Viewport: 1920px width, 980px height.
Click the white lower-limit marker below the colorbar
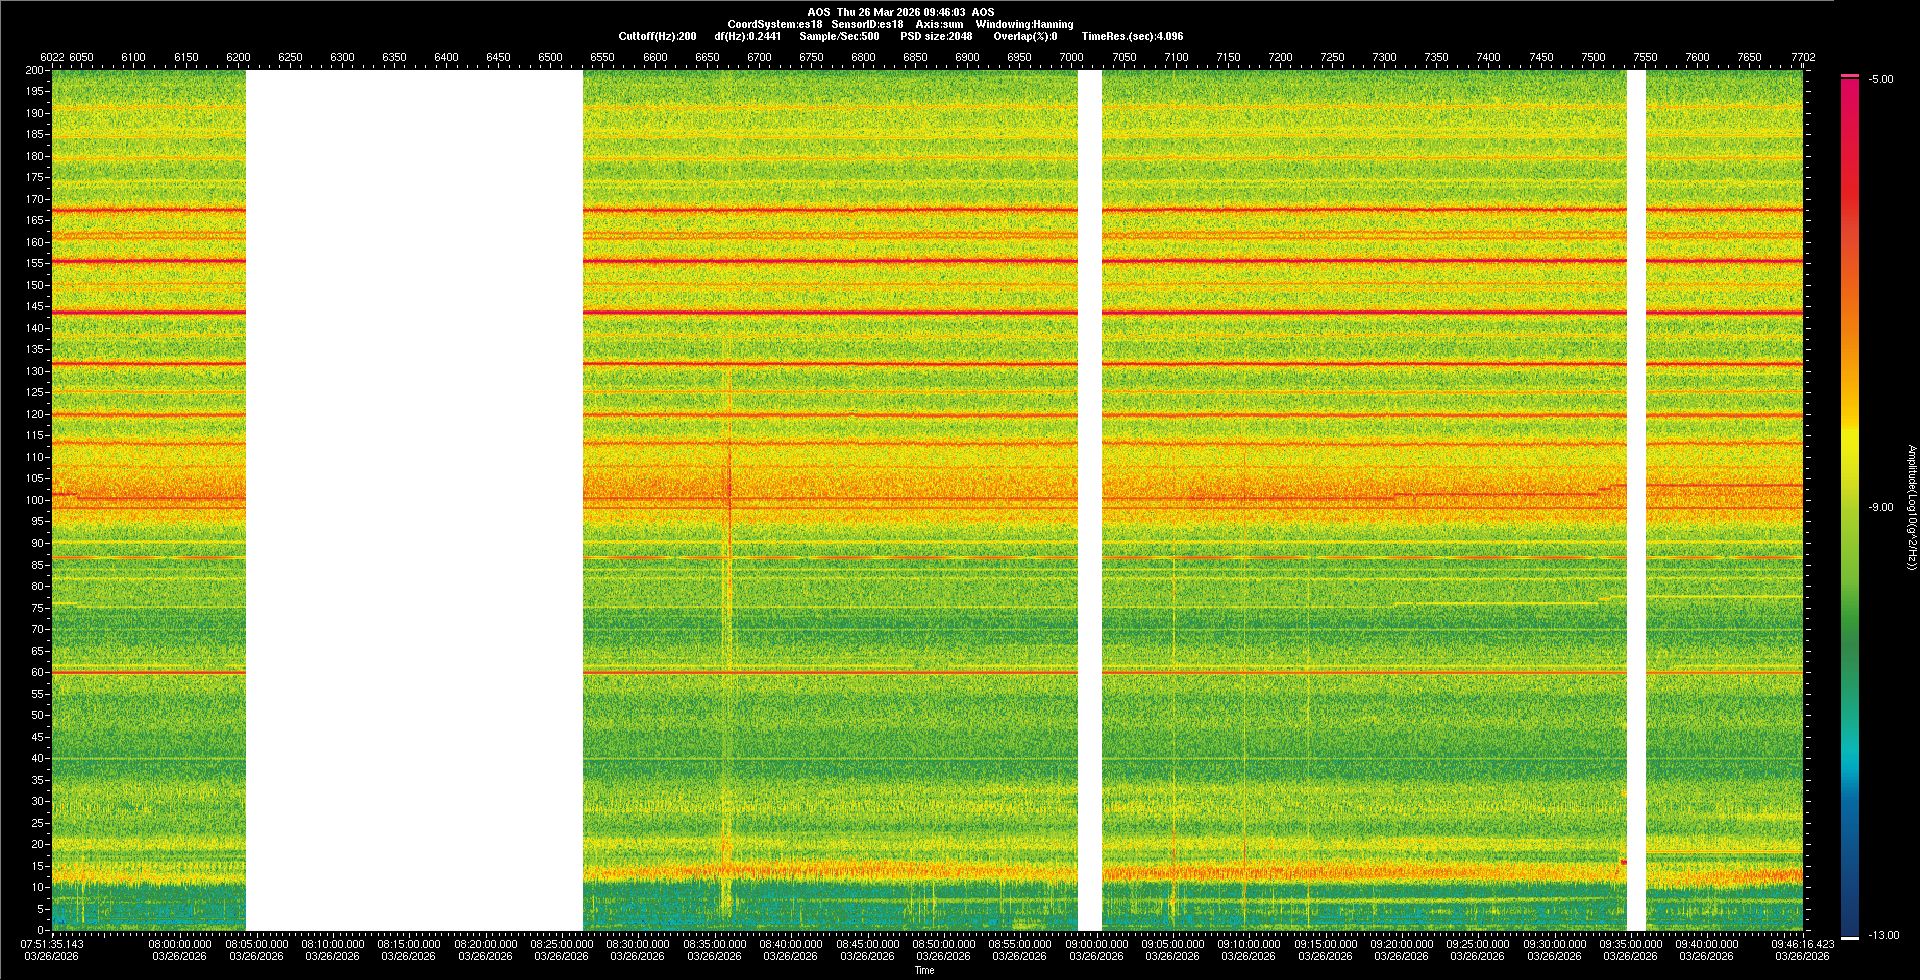1849,937
